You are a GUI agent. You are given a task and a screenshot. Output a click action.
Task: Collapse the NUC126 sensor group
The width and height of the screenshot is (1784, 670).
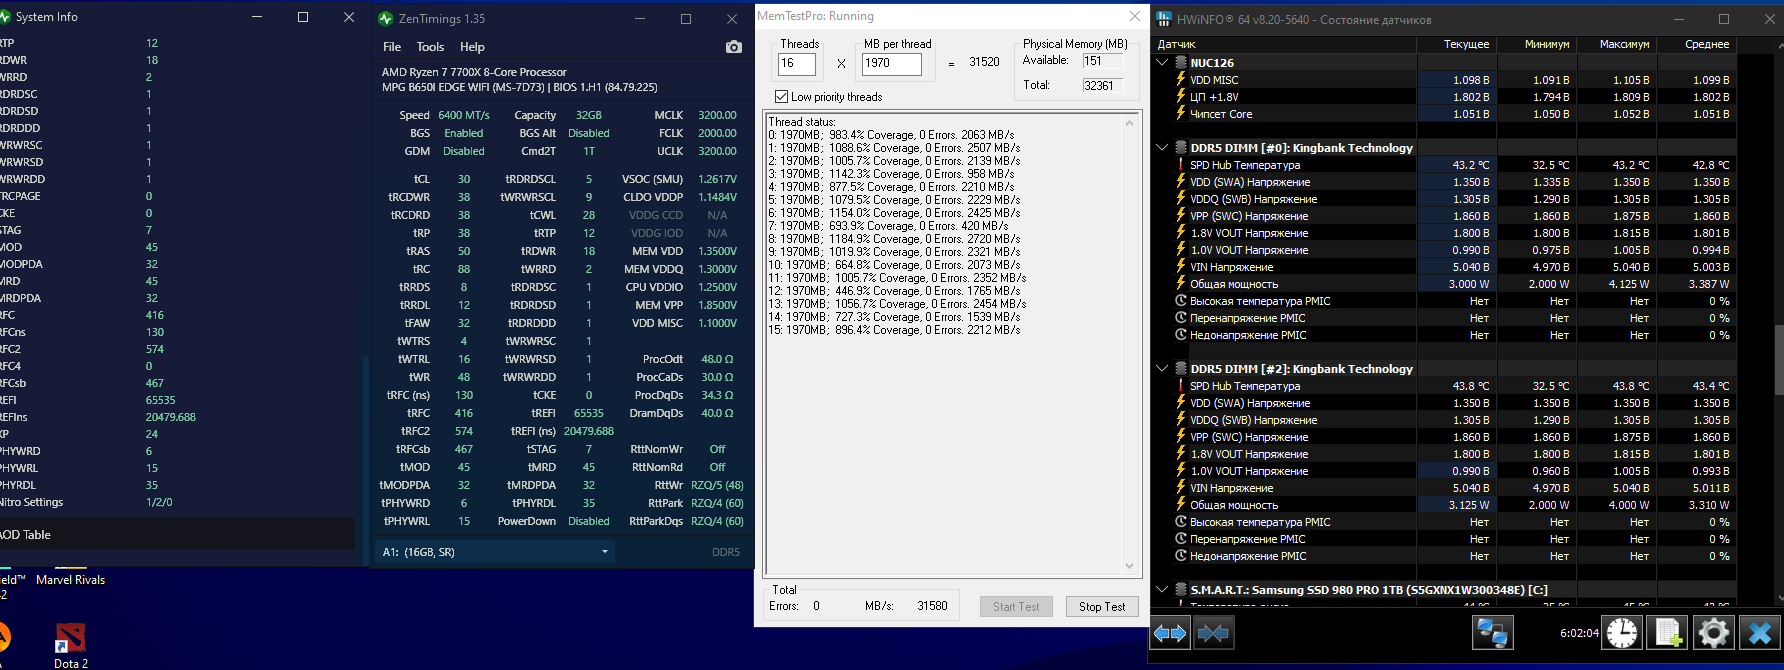coord(1162,62)
